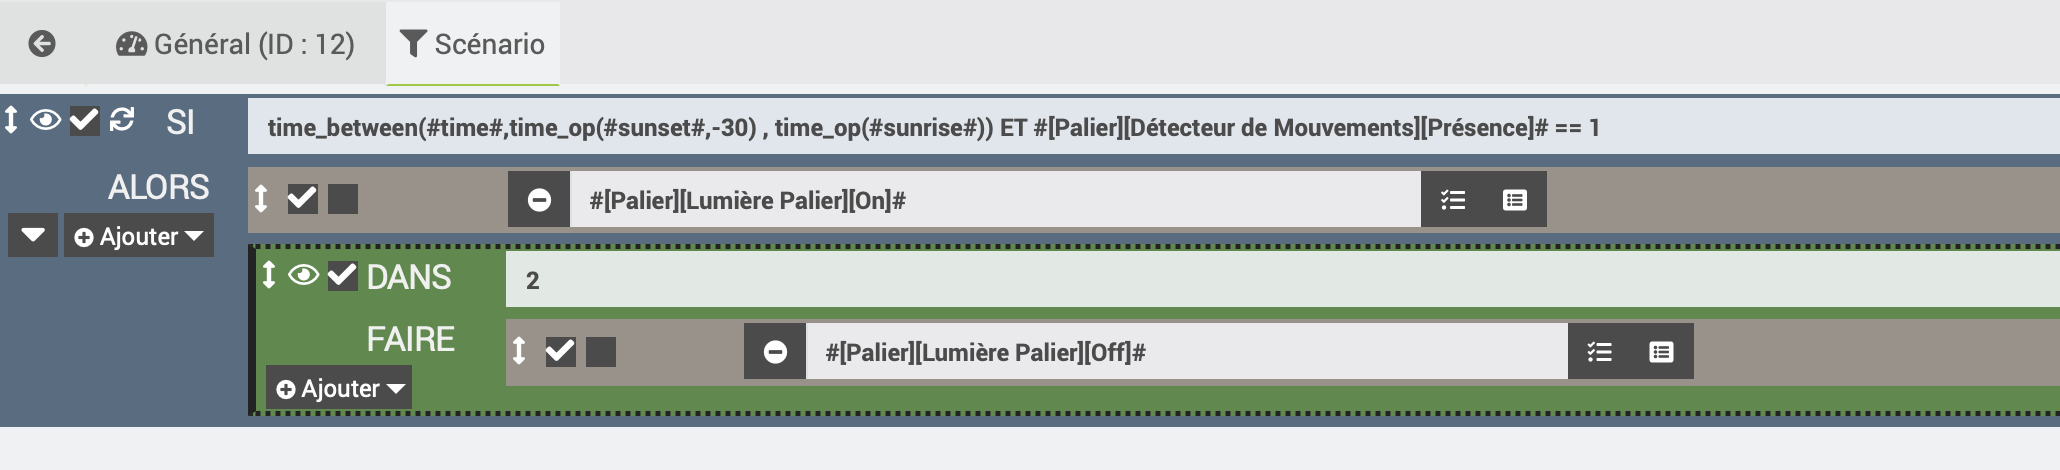Viewport: 2060px width, 470px height.
Task: Open action picker for Lumière Palier Off
Action: pos(1600,352)
